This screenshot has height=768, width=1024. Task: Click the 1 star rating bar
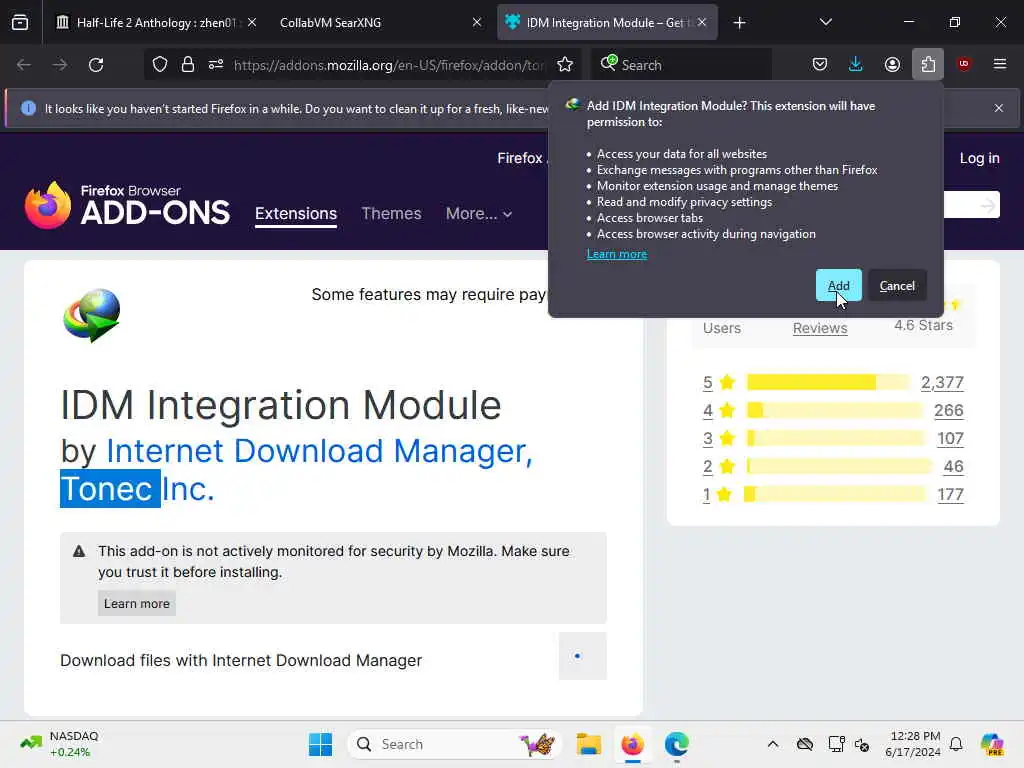click(834, 494)
